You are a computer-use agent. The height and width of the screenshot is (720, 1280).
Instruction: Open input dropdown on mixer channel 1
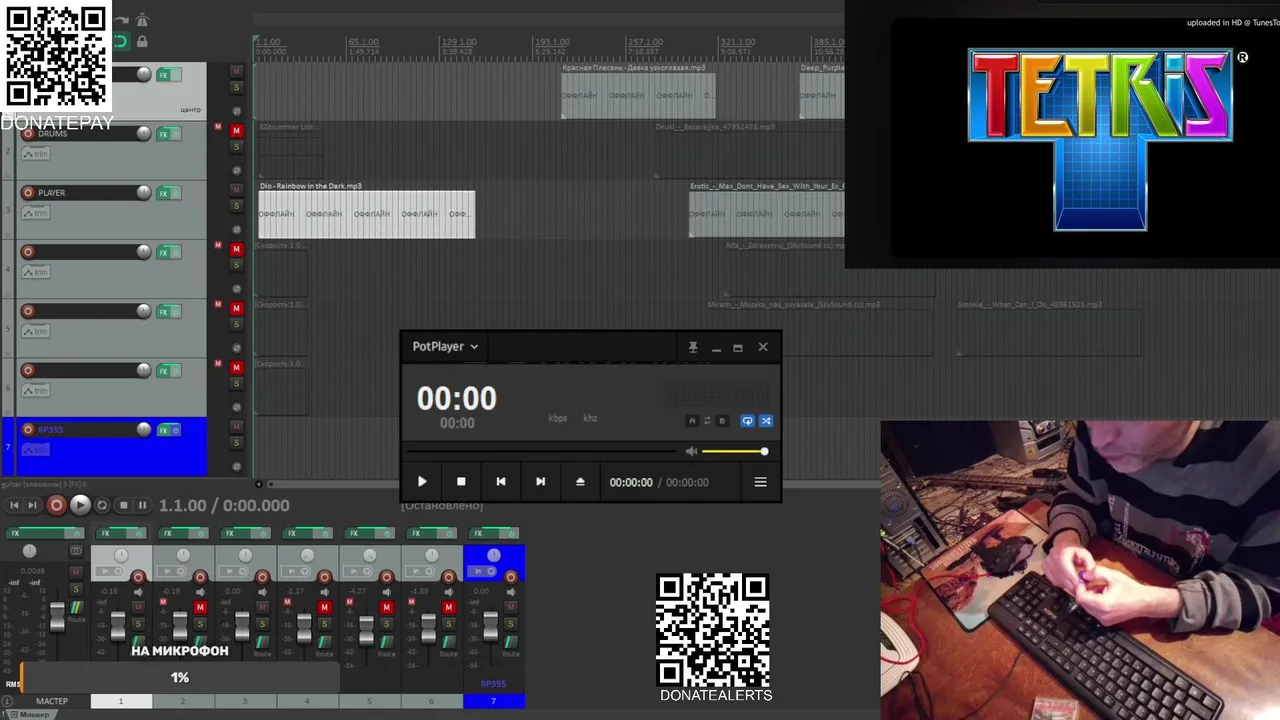[x=111, y=571]
